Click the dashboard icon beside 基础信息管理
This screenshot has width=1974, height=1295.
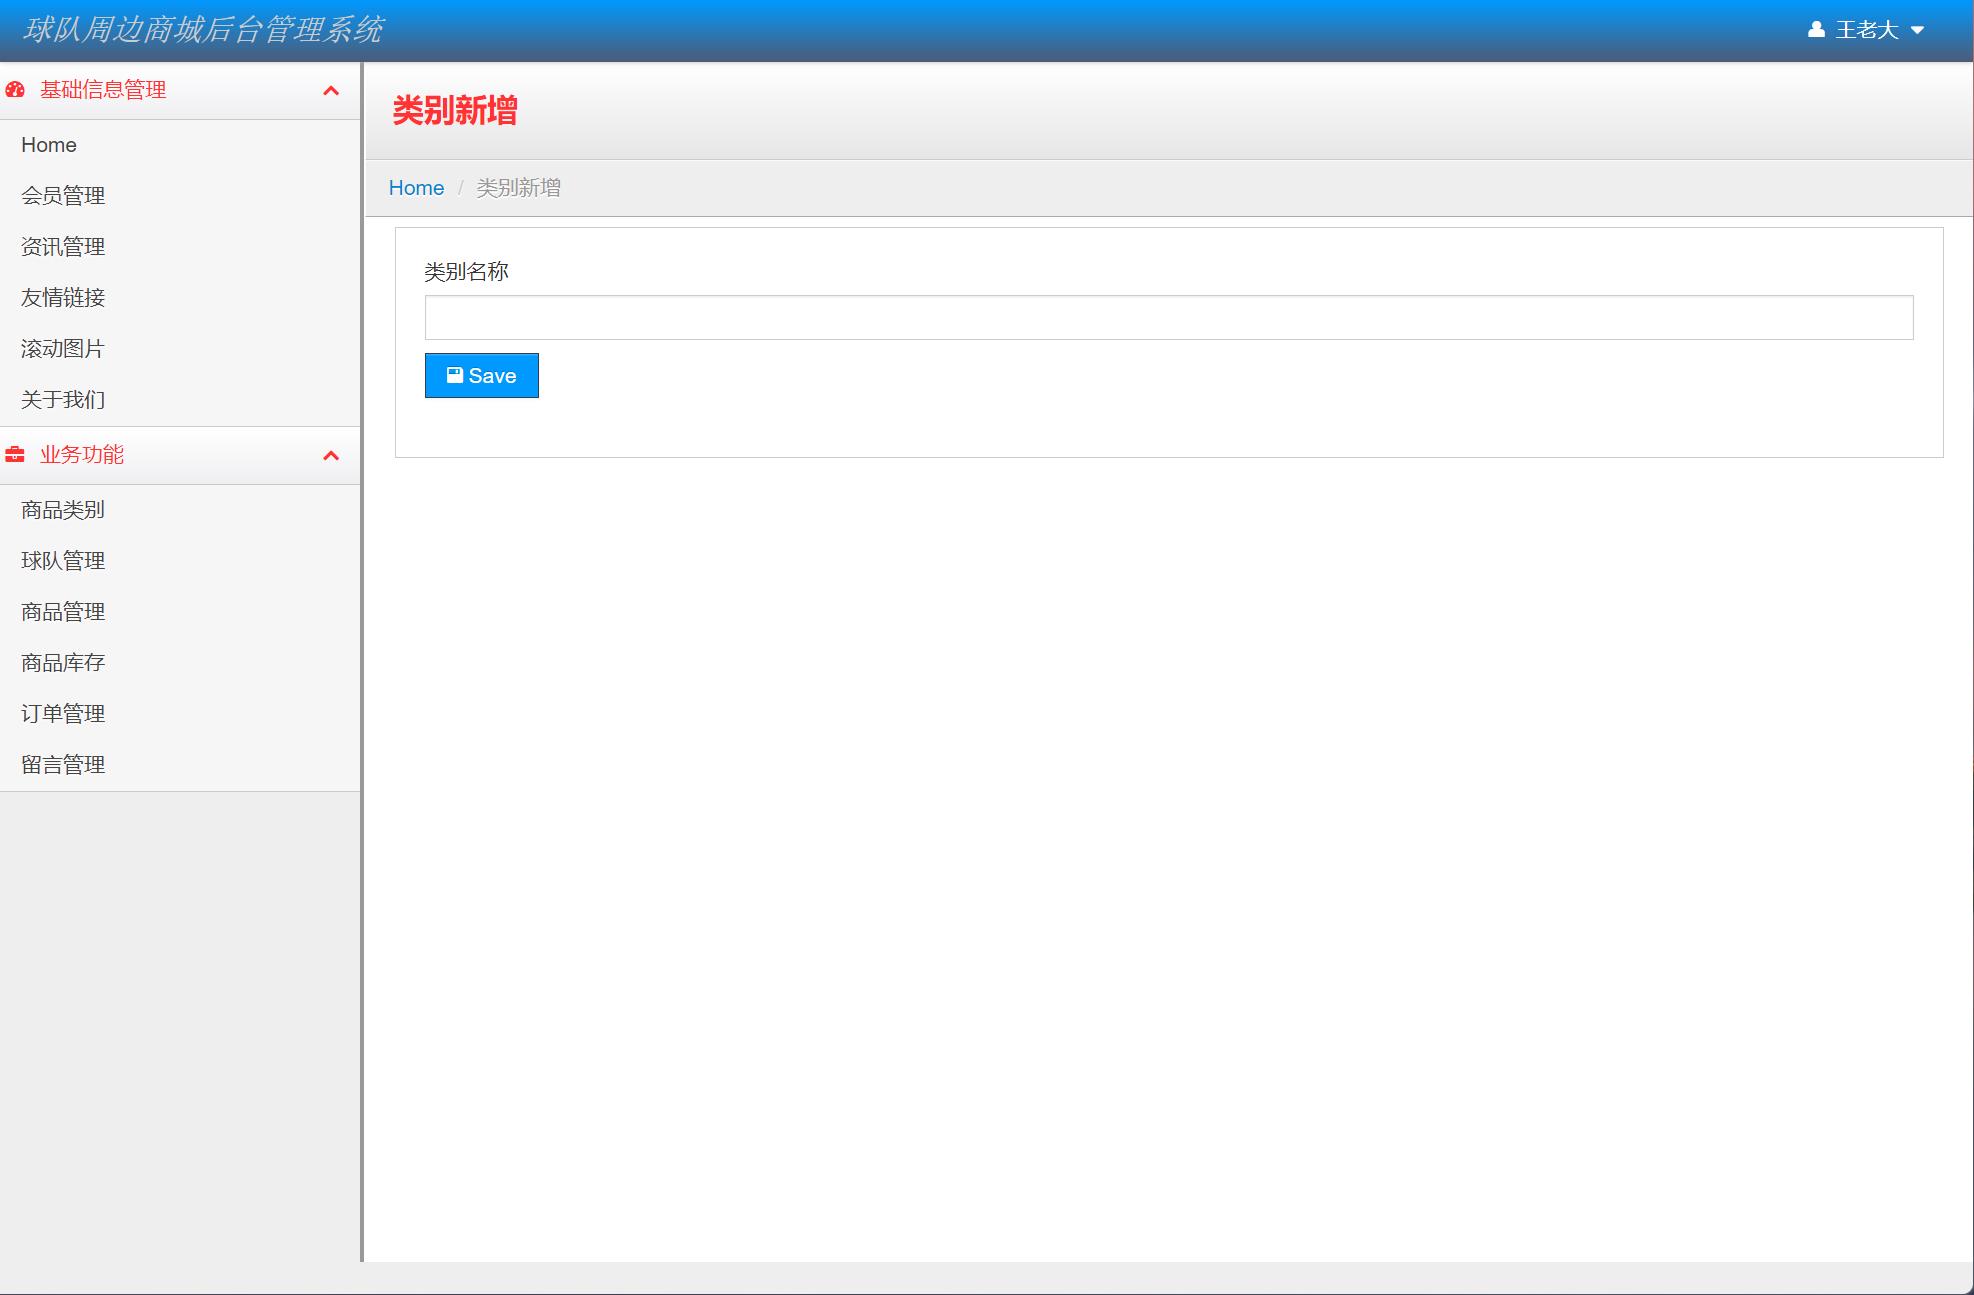click(15, 90)
